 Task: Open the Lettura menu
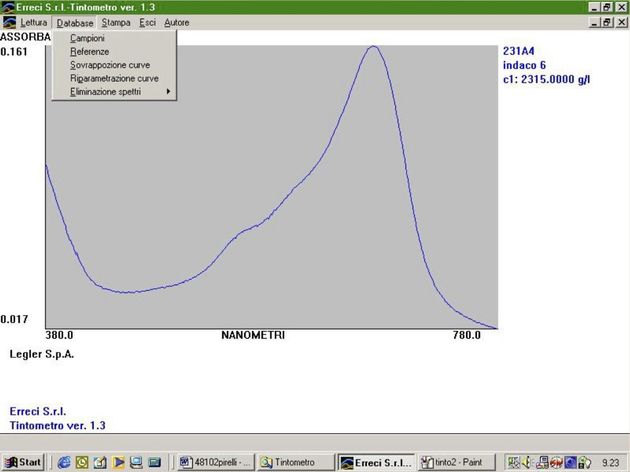click(34, 22)
